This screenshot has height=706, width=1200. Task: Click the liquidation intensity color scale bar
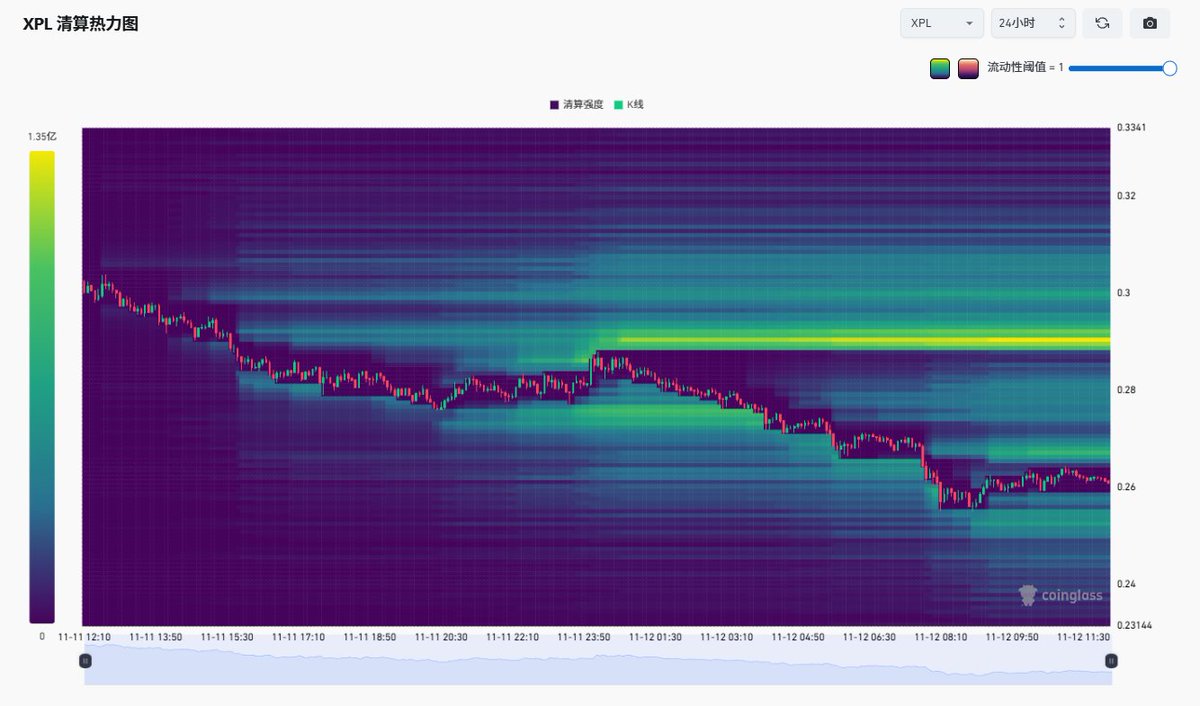coord(42,386)
